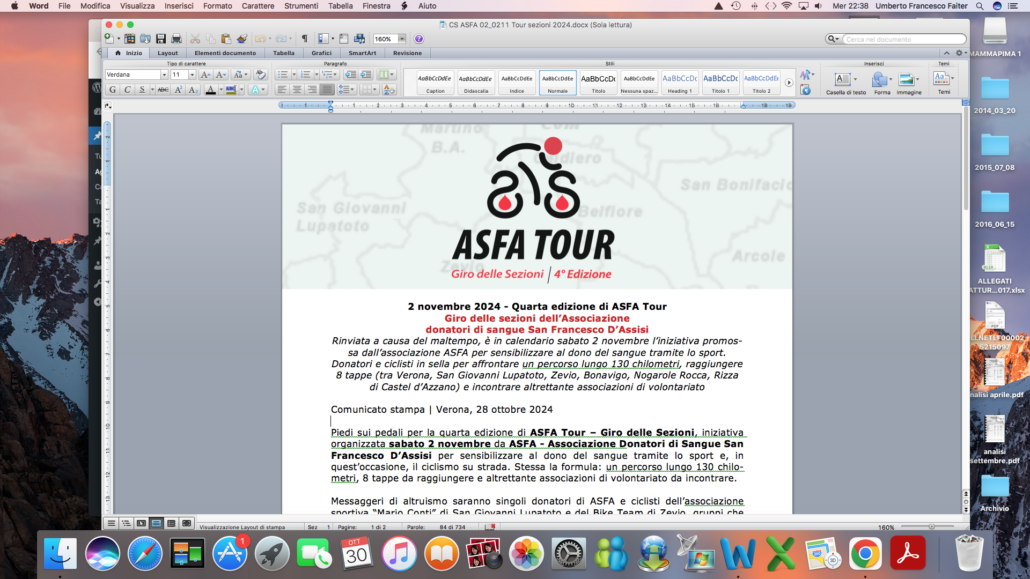Sort the selection with A-Z icon
The image size is (1030, 579).
pos(389,90)
